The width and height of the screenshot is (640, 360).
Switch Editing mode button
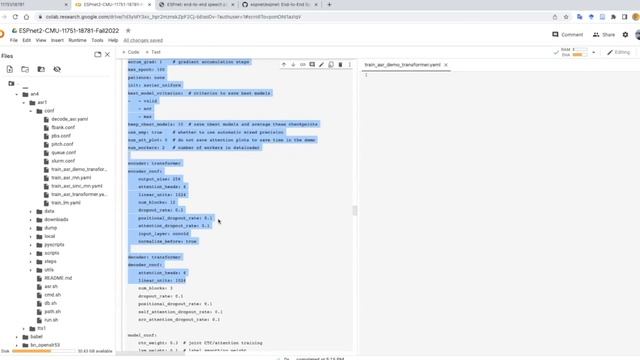(x=618, y=52)
